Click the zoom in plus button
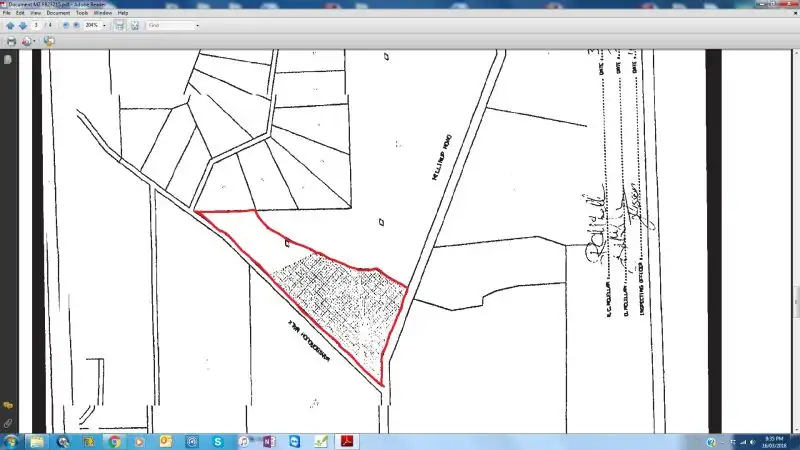This screenshot has width=800, height=450. coord(77,24)
